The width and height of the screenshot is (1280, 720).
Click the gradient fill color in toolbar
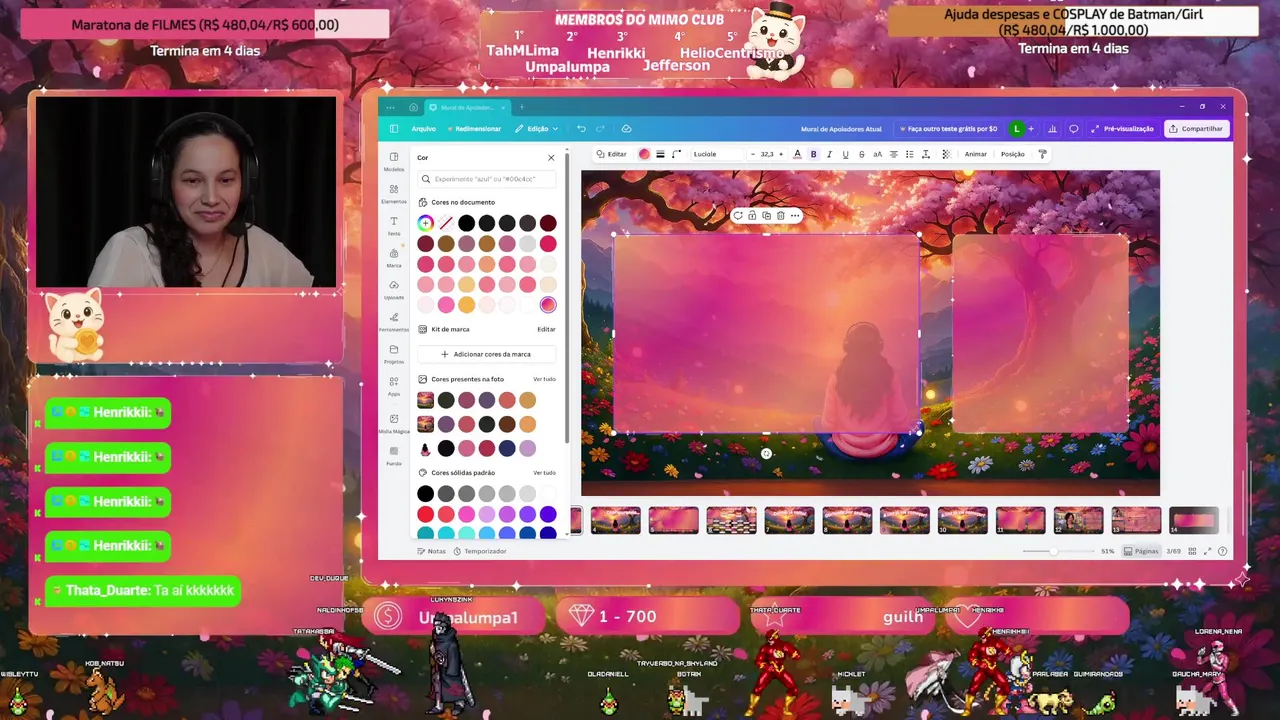(x=644, y=154)
